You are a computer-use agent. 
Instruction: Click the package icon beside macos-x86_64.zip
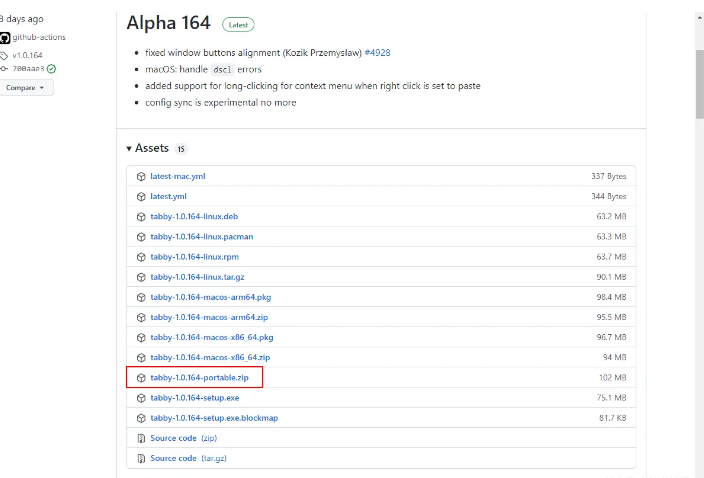[141, 358]
